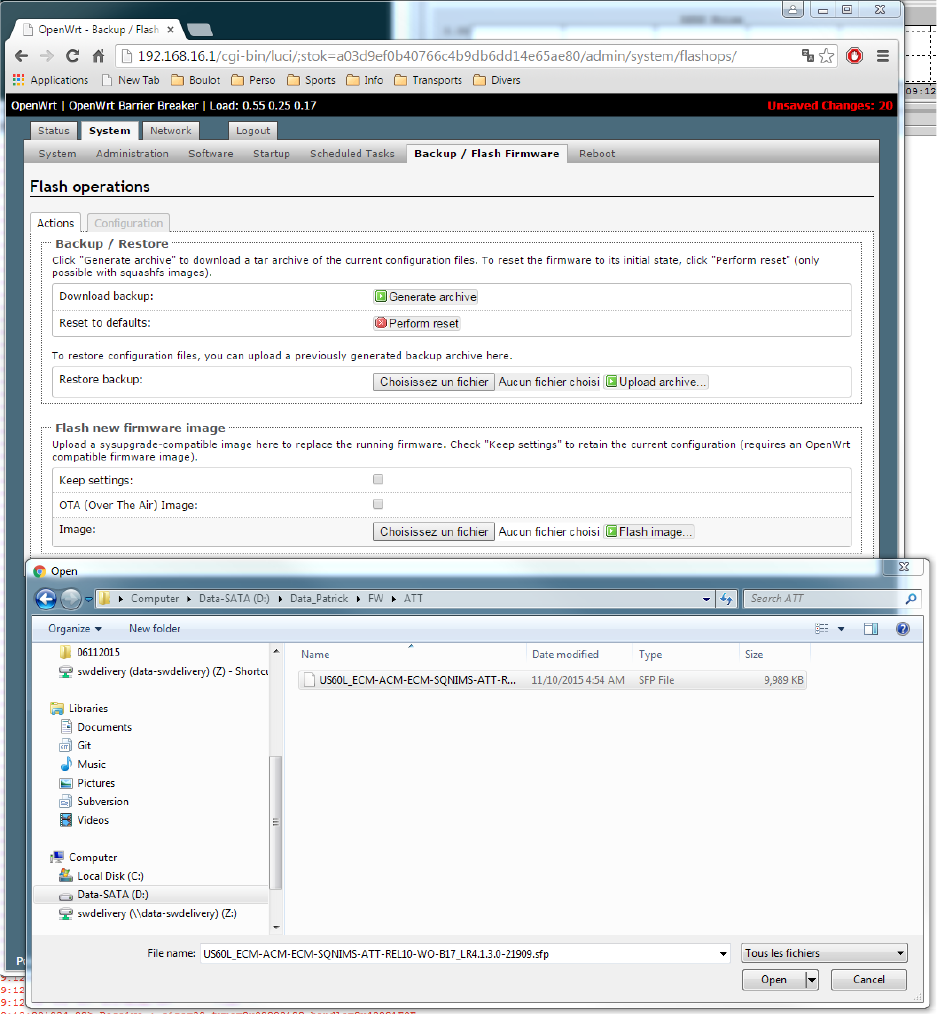The width and height of the screenshot is (937, 1014).
Task: Select Music library
Action: [x=91, y=764]
